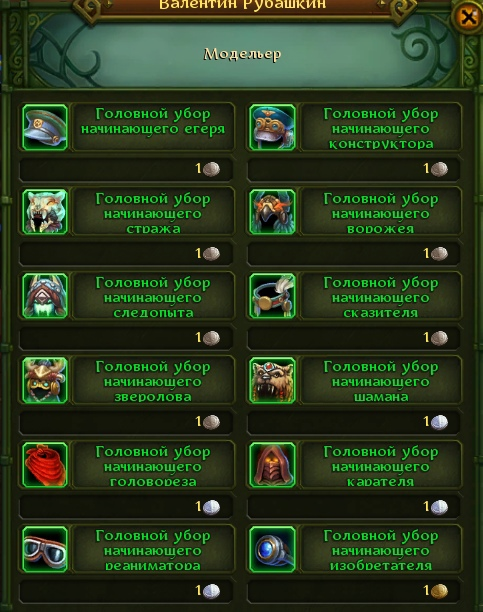Select the feathered headband сказитель icon
This screenshot has height=612, width=483.
tap(272, 296)
